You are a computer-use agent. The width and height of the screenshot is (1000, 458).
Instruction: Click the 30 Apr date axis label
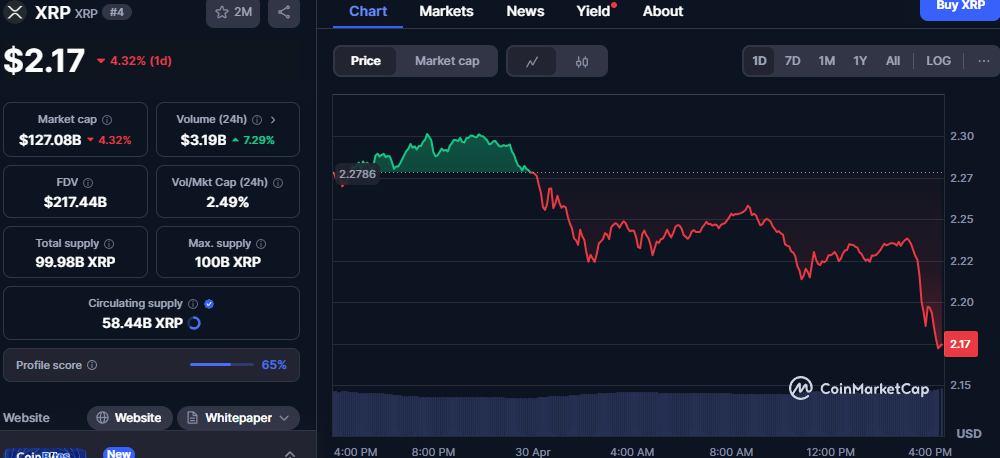click(x=533, y=452)
